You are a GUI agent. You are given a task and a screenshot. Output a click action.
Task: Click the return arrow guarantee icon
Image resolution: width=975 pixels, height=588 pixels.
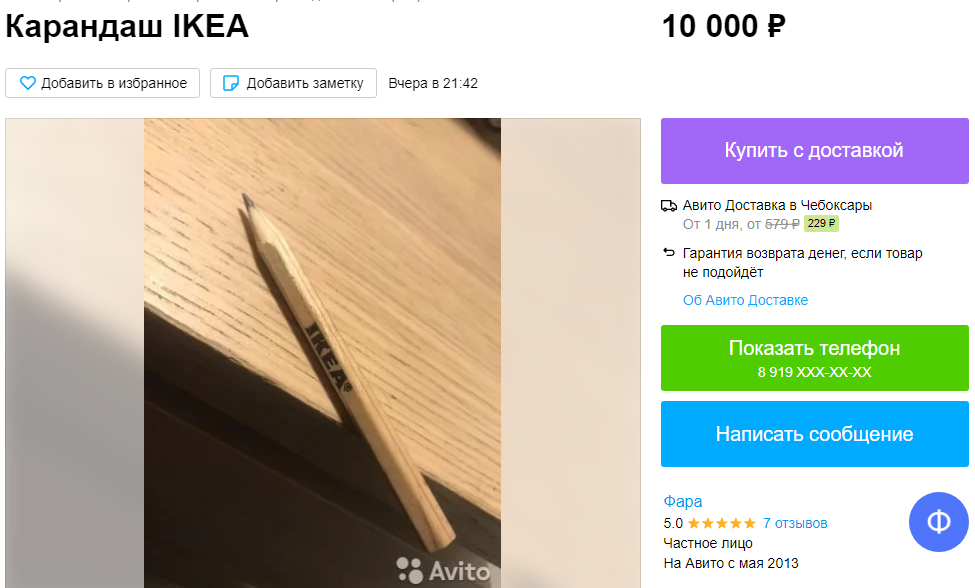(668, 252)
